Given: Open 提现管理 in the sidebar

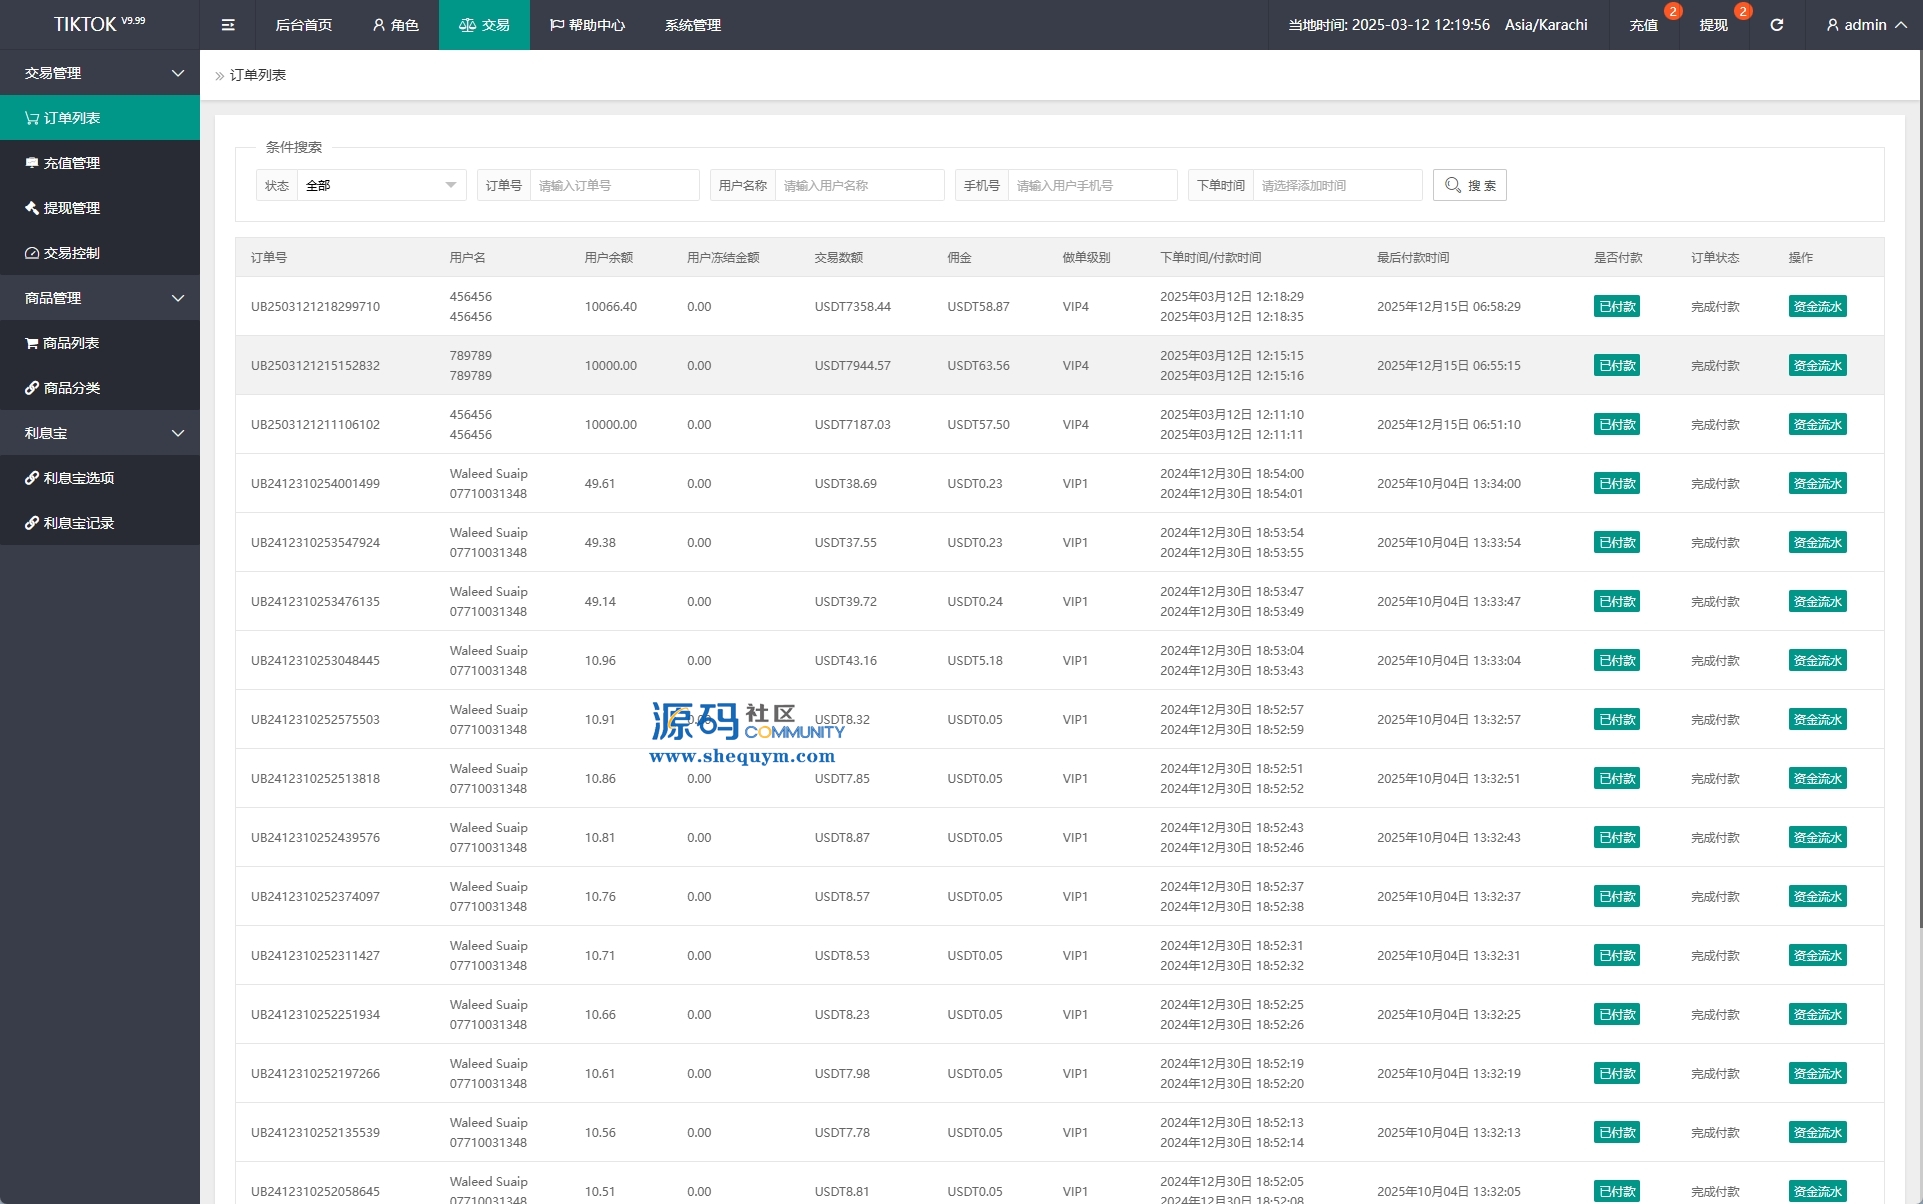Looking at the screenshot, I should [x=100, y=208].
